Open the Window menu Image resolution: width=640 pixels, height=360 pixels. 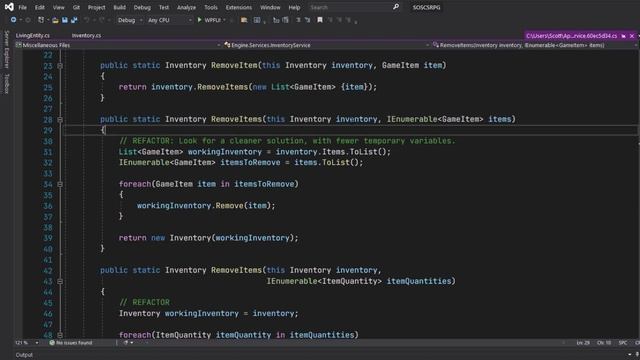[270, 7]
